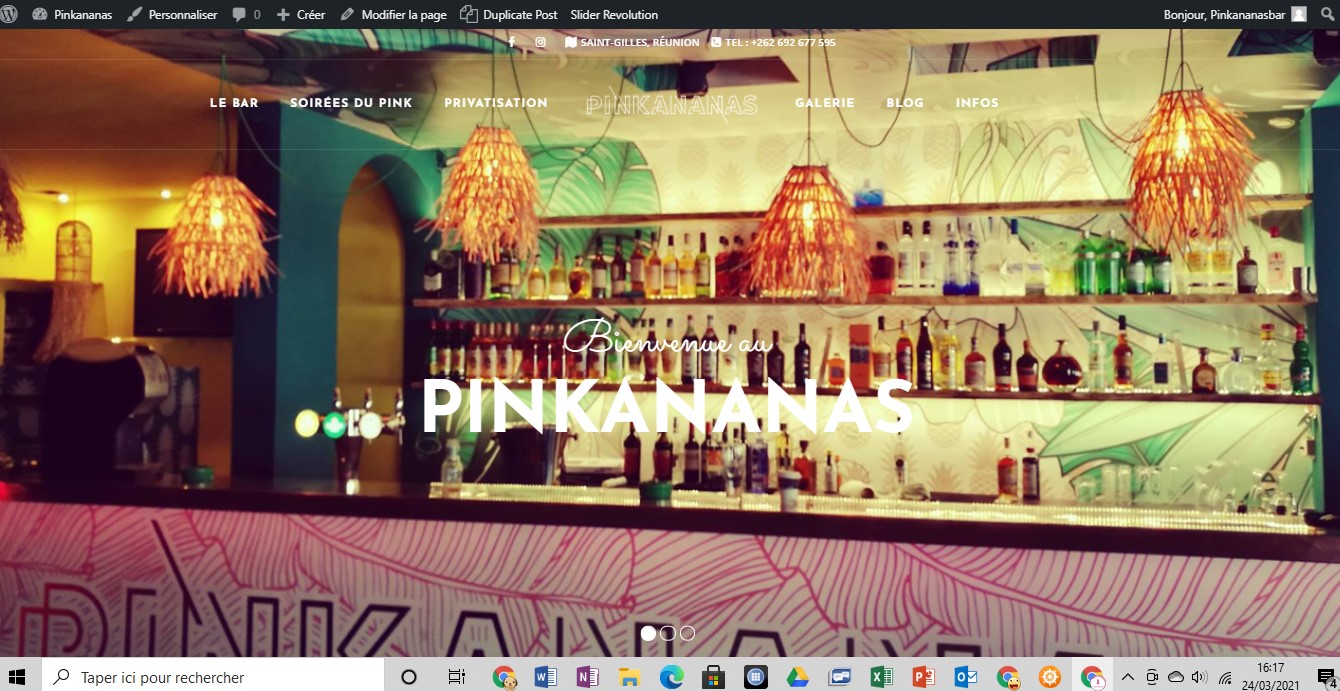This screenshot has width=1340, height=691.
Task: Open the orange gear app on the taskbar
Action: coord(1049,677)
